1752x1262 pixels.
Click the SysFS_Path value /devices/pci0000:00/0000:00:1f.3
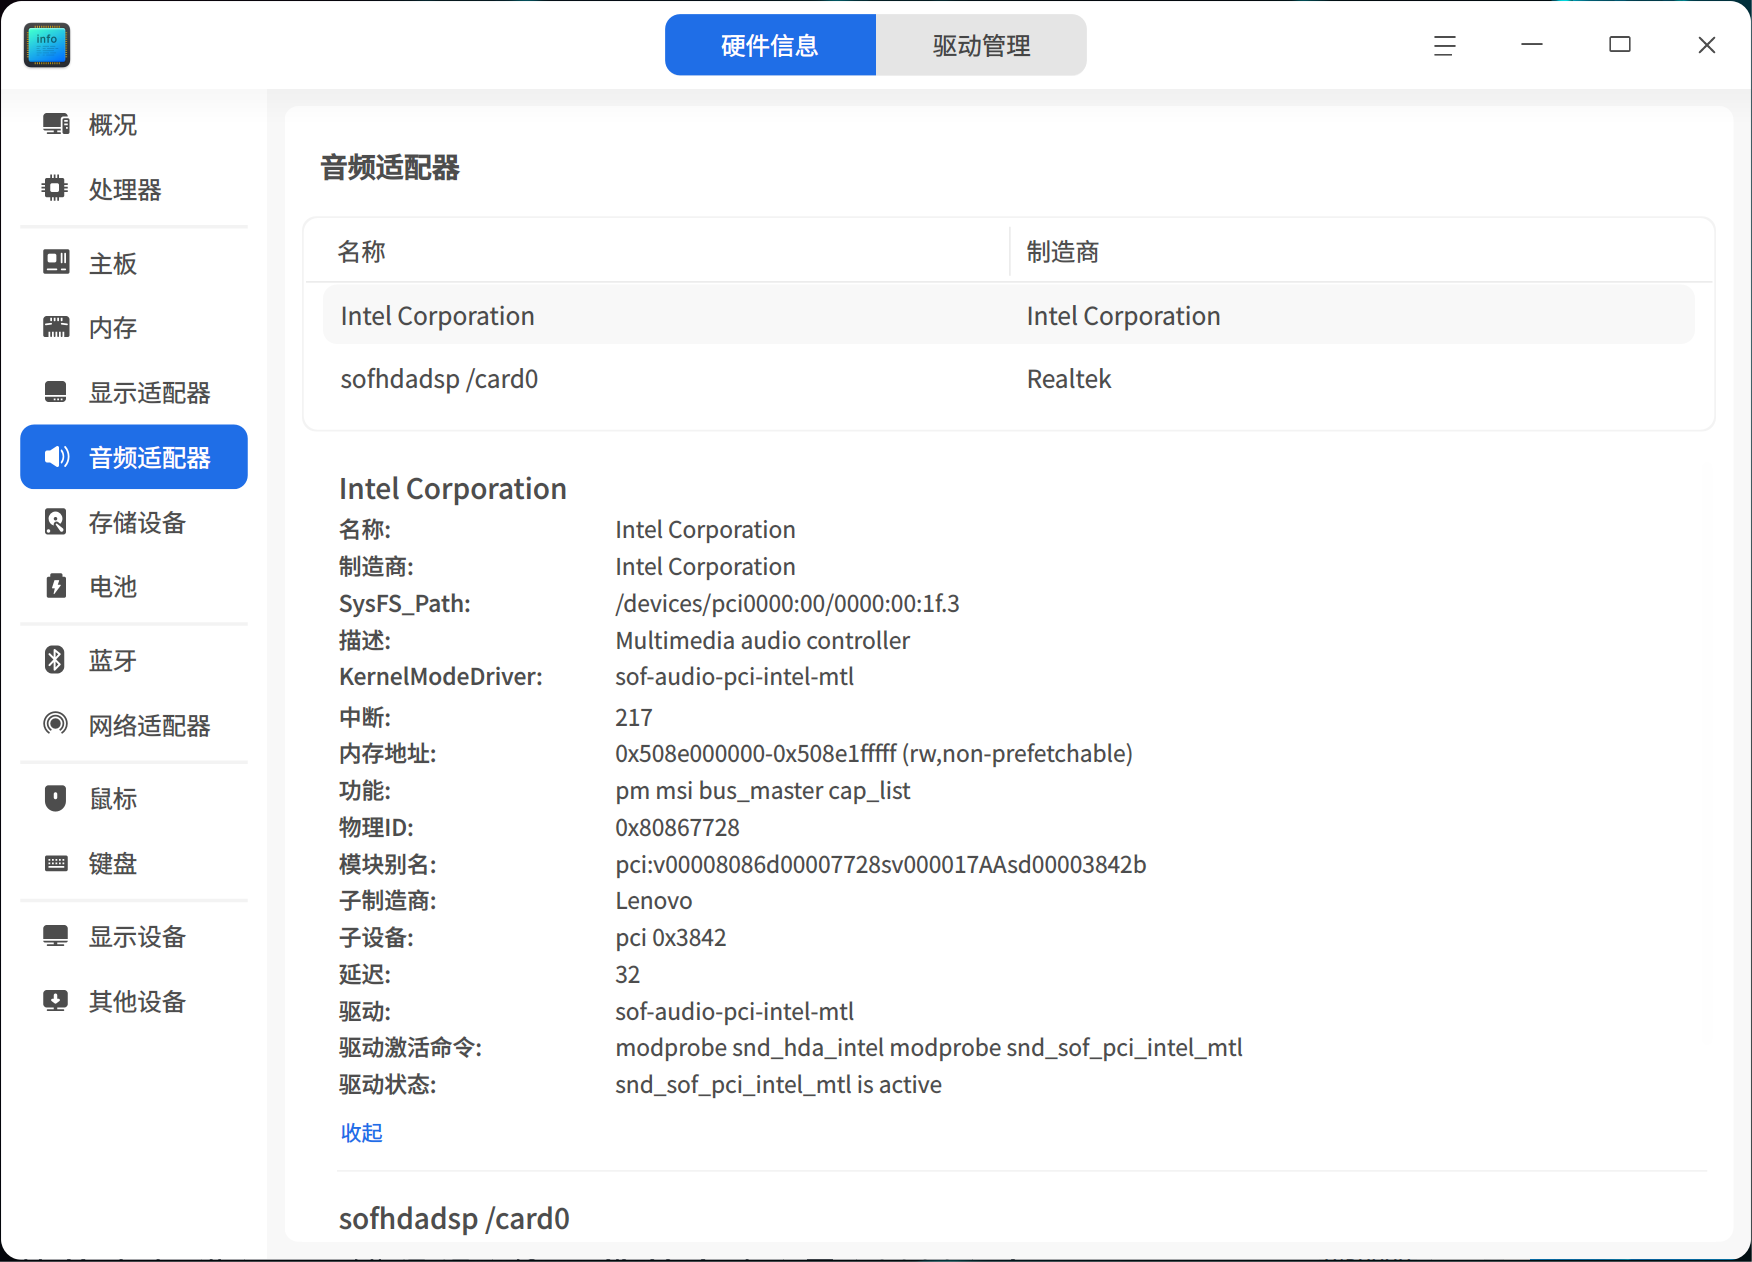click(x=787, y=603)
